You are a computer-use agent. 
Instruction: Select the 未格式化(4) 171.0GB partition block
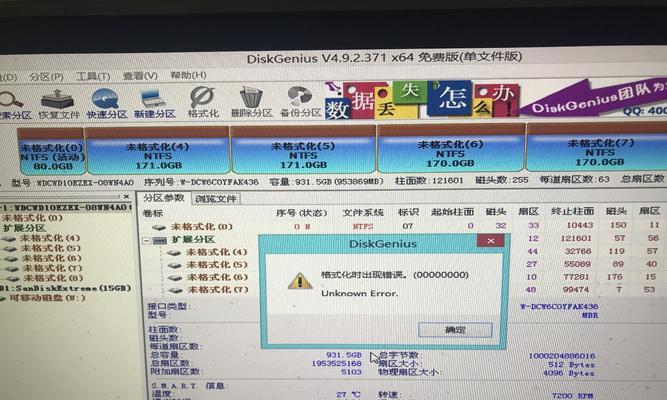[158, 151]
